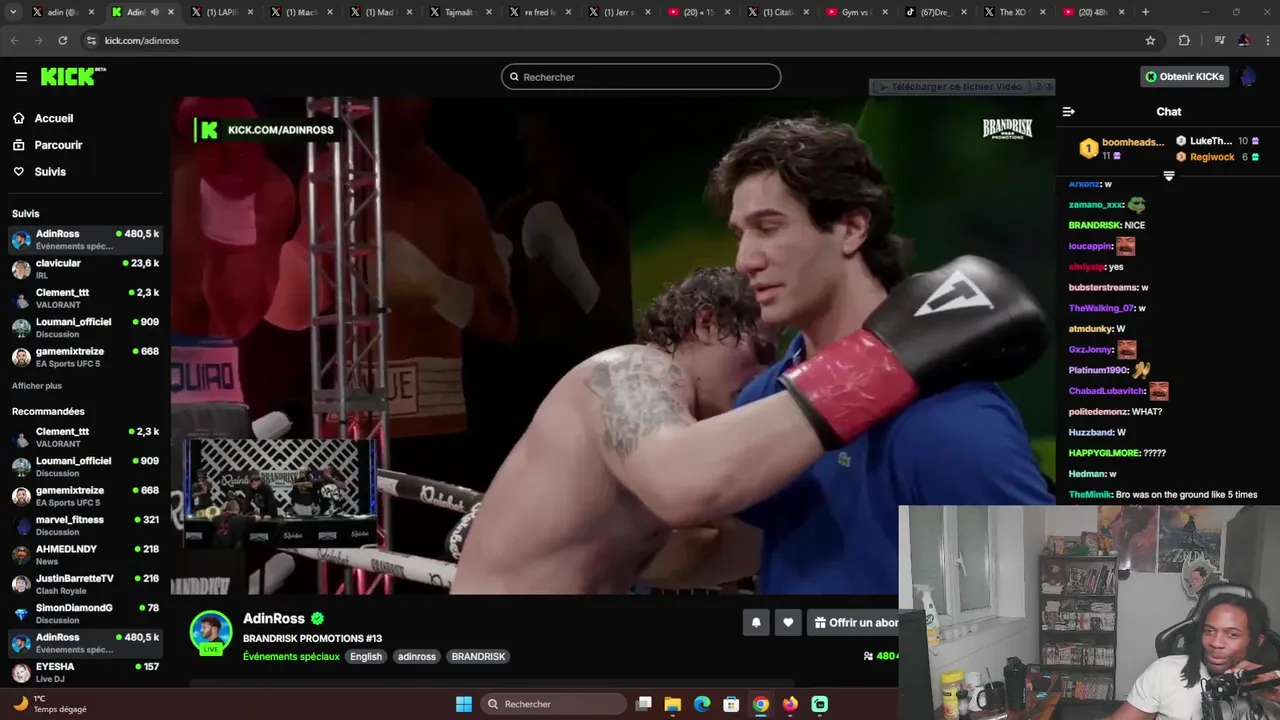
Task: Collapse the chat panel icon
Action: pos(1069,112)
